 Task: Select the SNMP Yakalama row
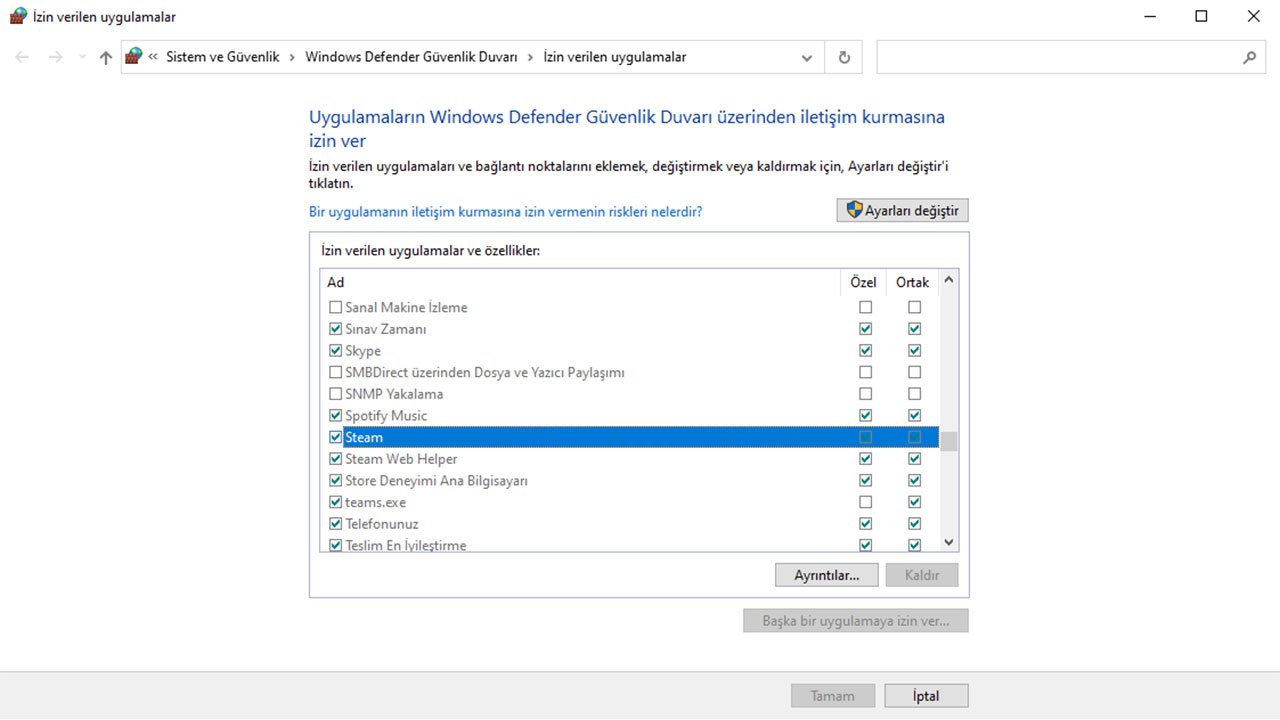click(630, 394)
